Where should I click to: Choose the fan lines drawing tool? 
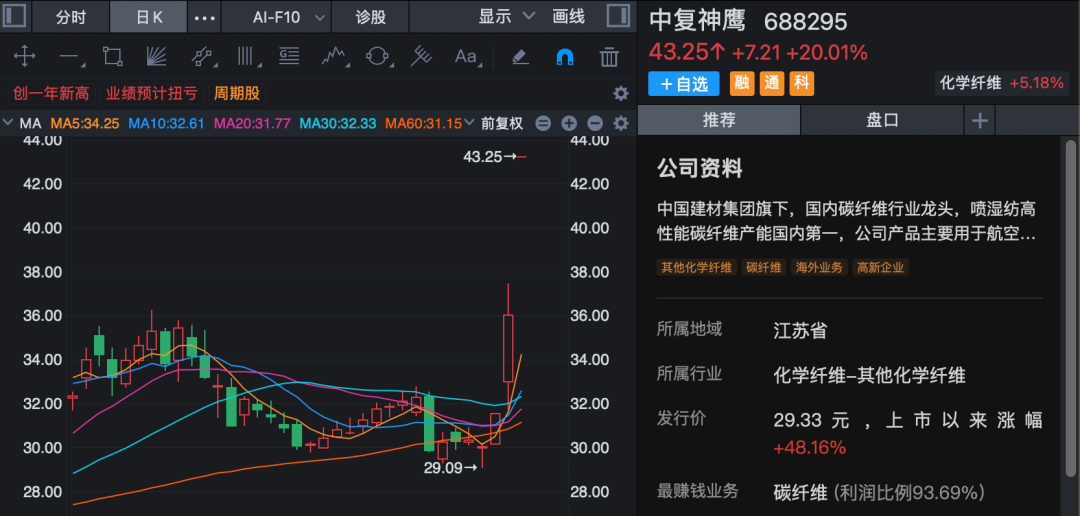[x=157, y=56]
